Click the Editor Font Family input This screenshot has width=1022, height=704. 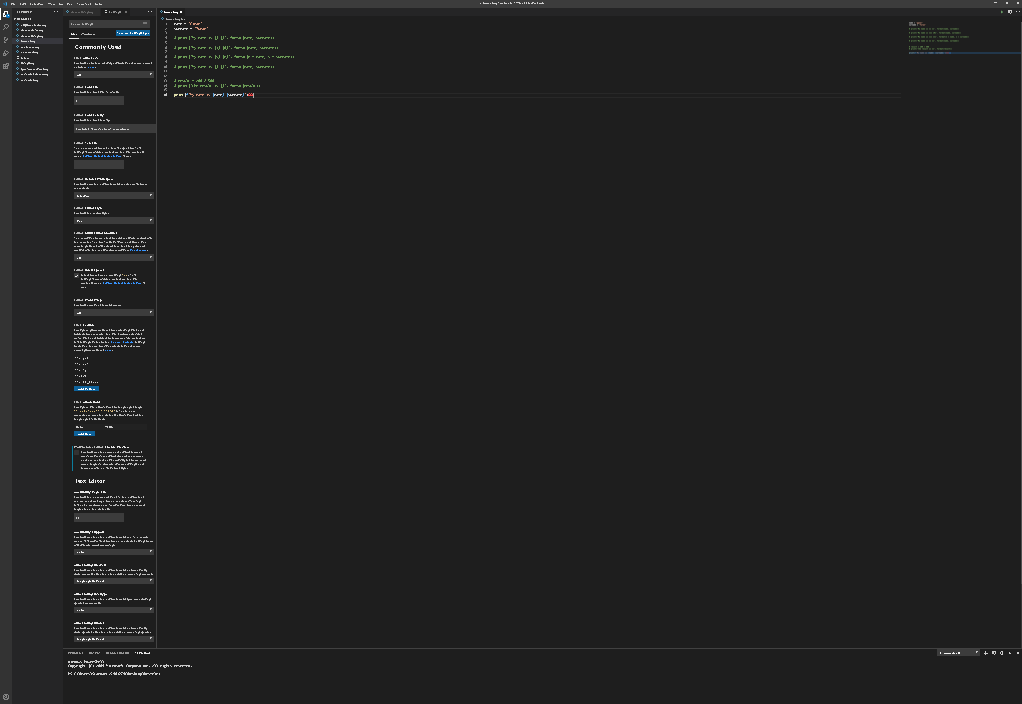(x=115, y=128)
